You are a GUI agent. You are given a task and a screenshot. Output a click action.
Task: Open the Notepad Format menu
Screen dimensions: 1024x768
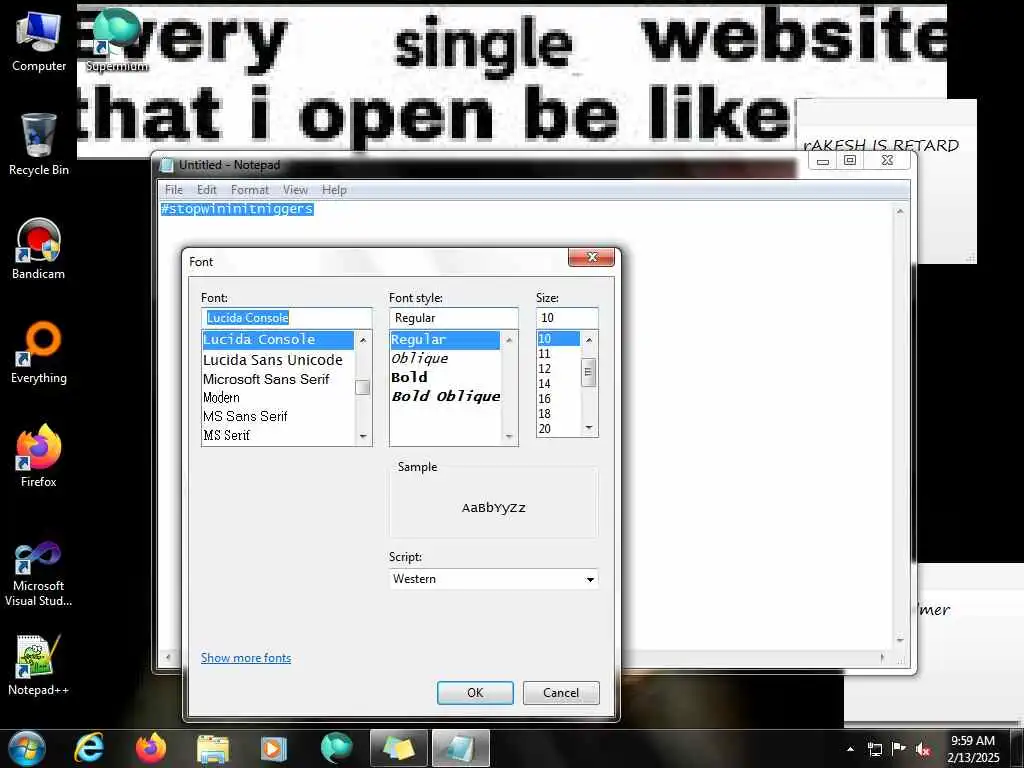(249, 189)
